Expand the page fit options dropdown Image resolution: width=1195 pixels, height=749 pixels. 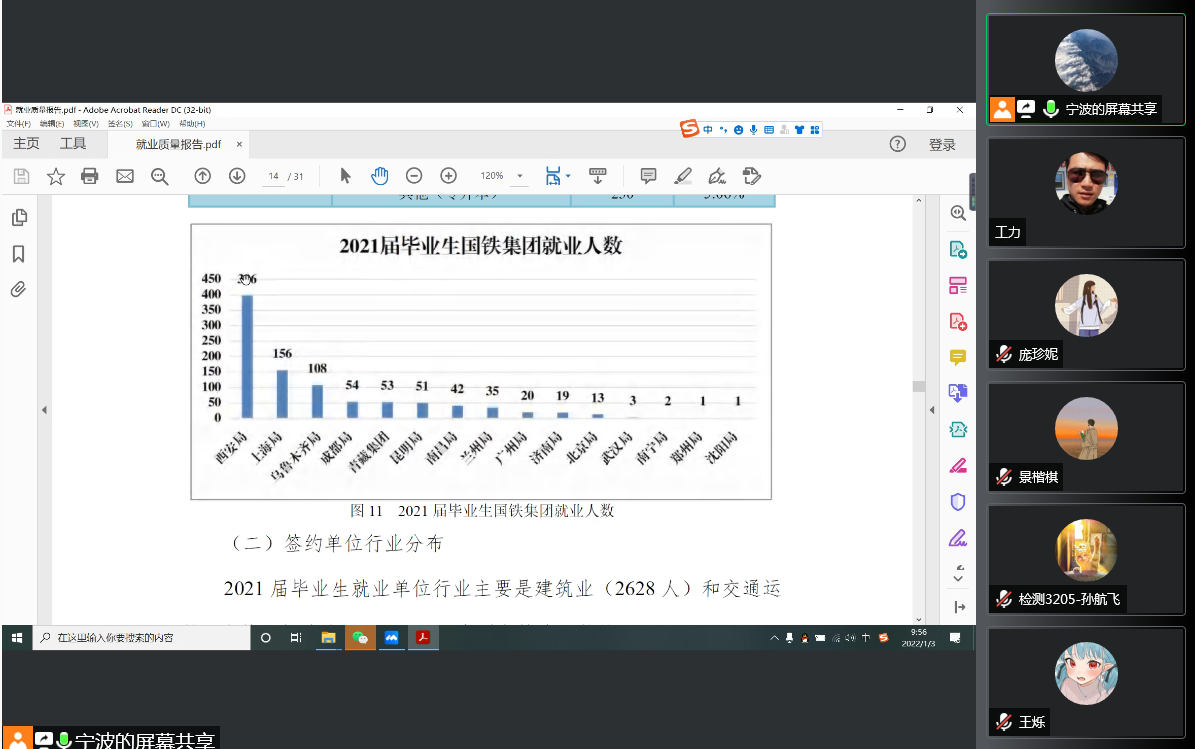(568, 177)
